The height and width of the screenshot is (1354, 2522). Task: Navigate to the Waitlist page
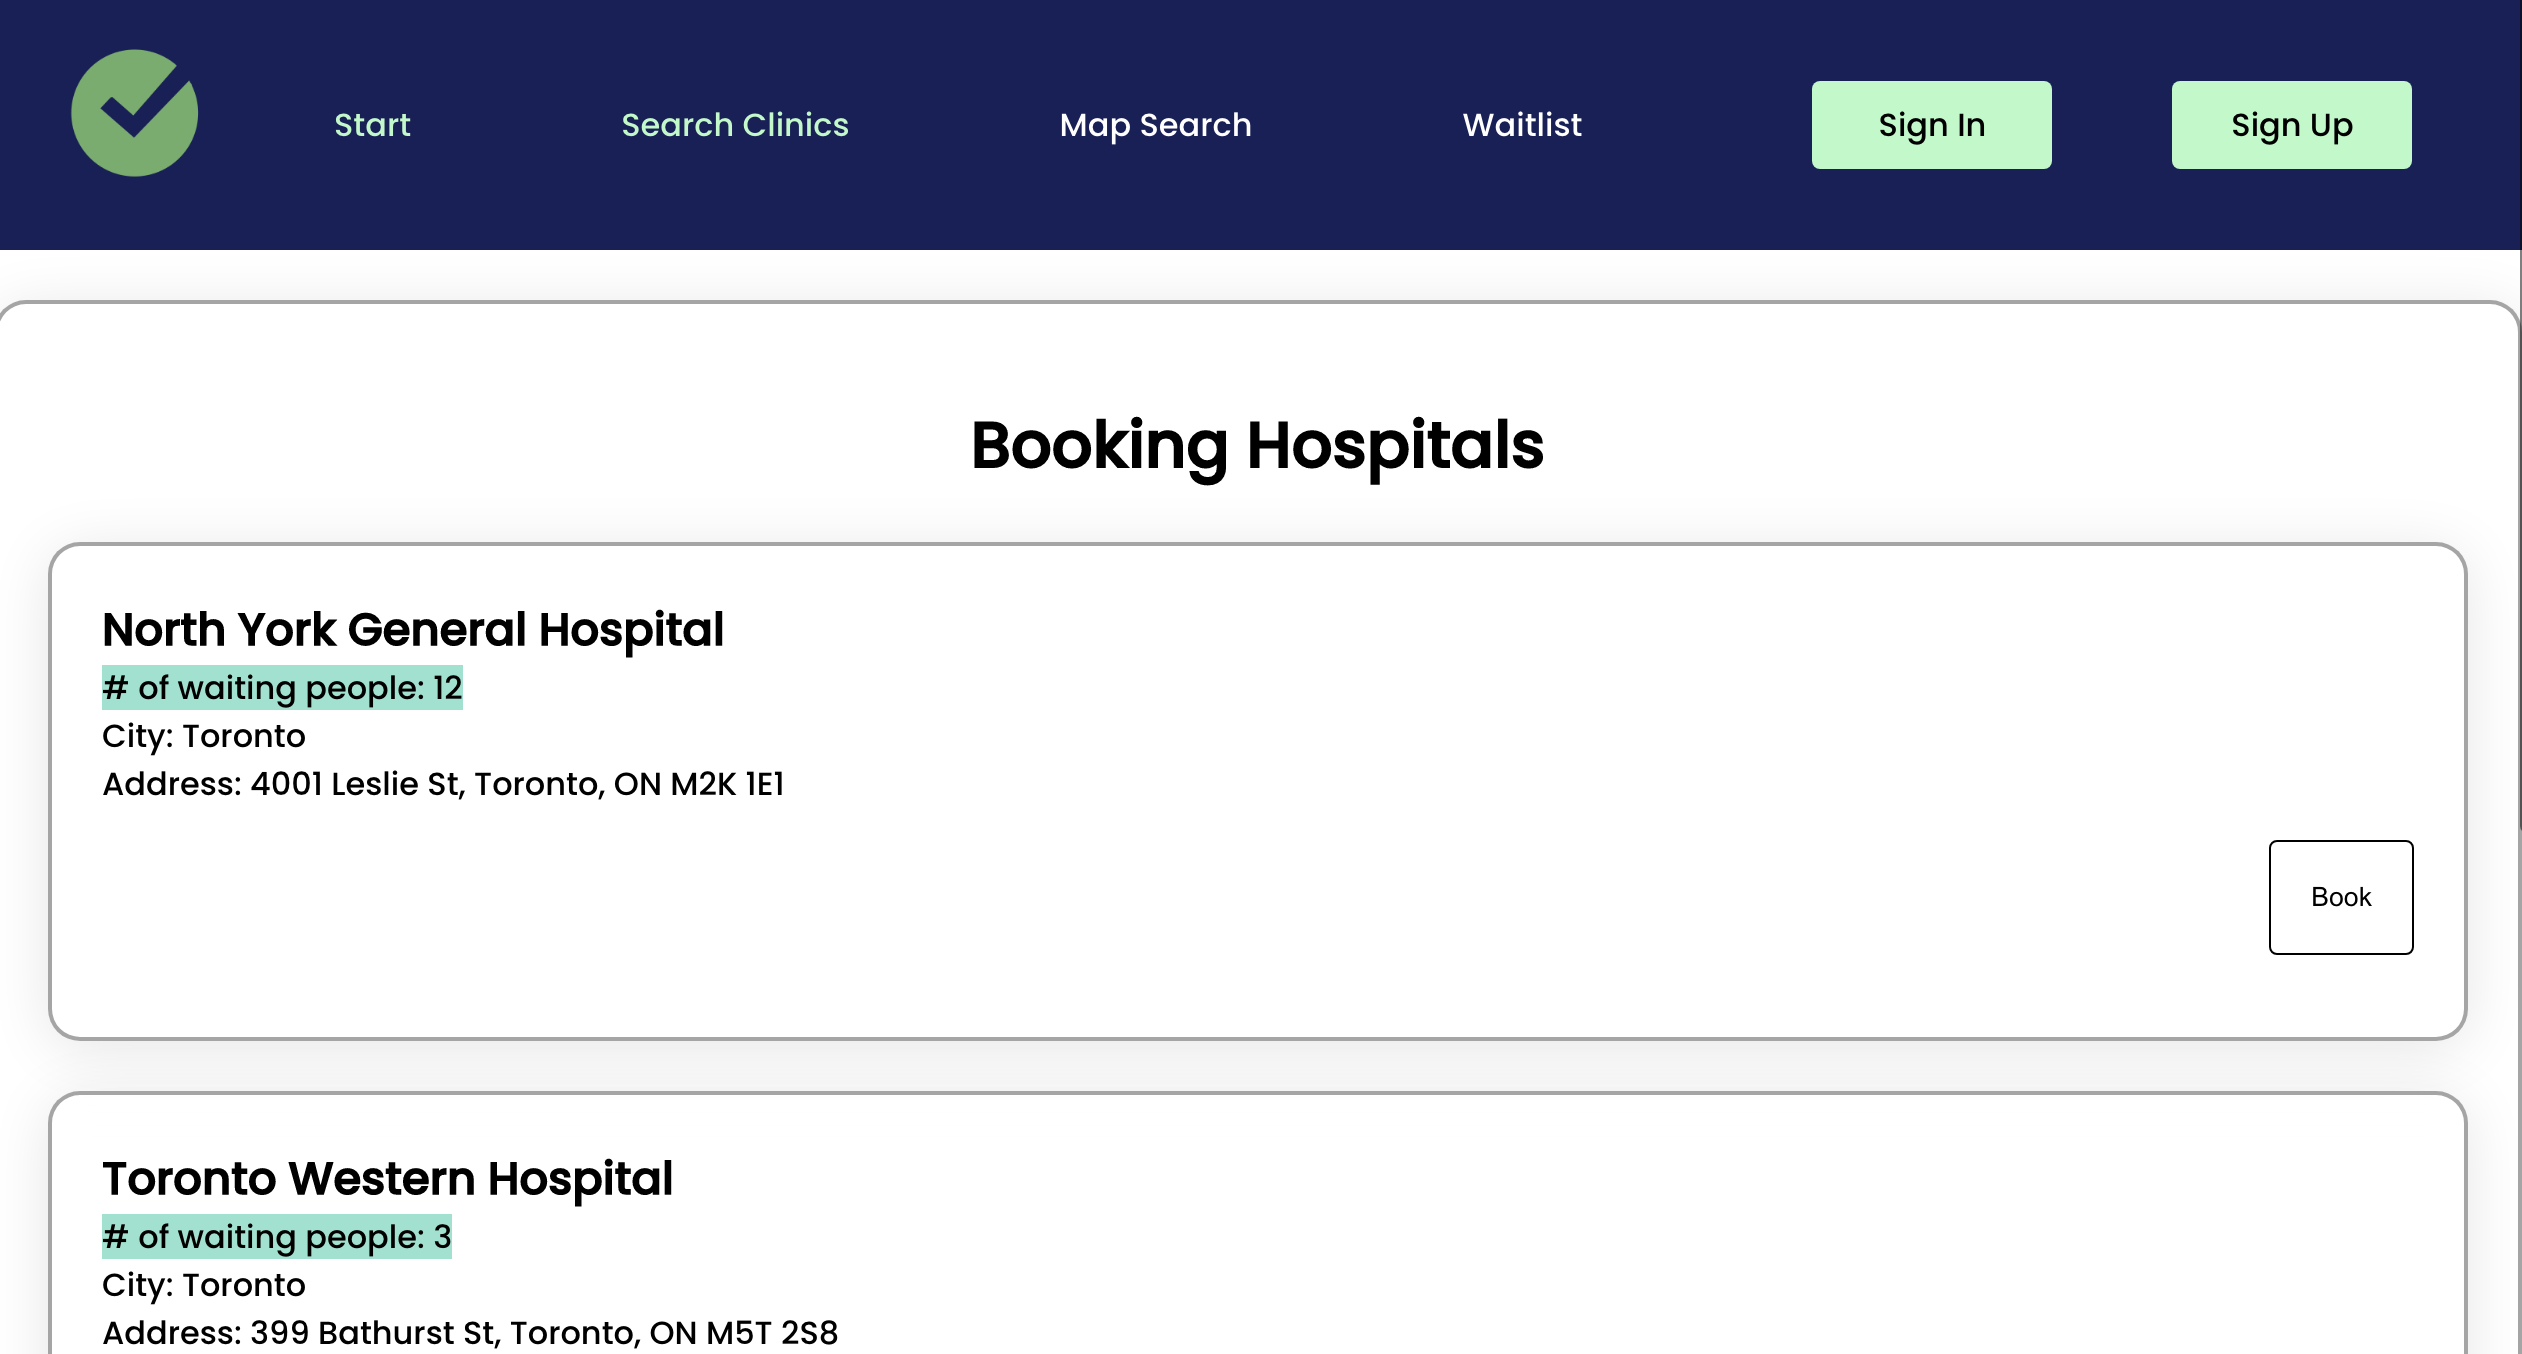[1522, 125]
